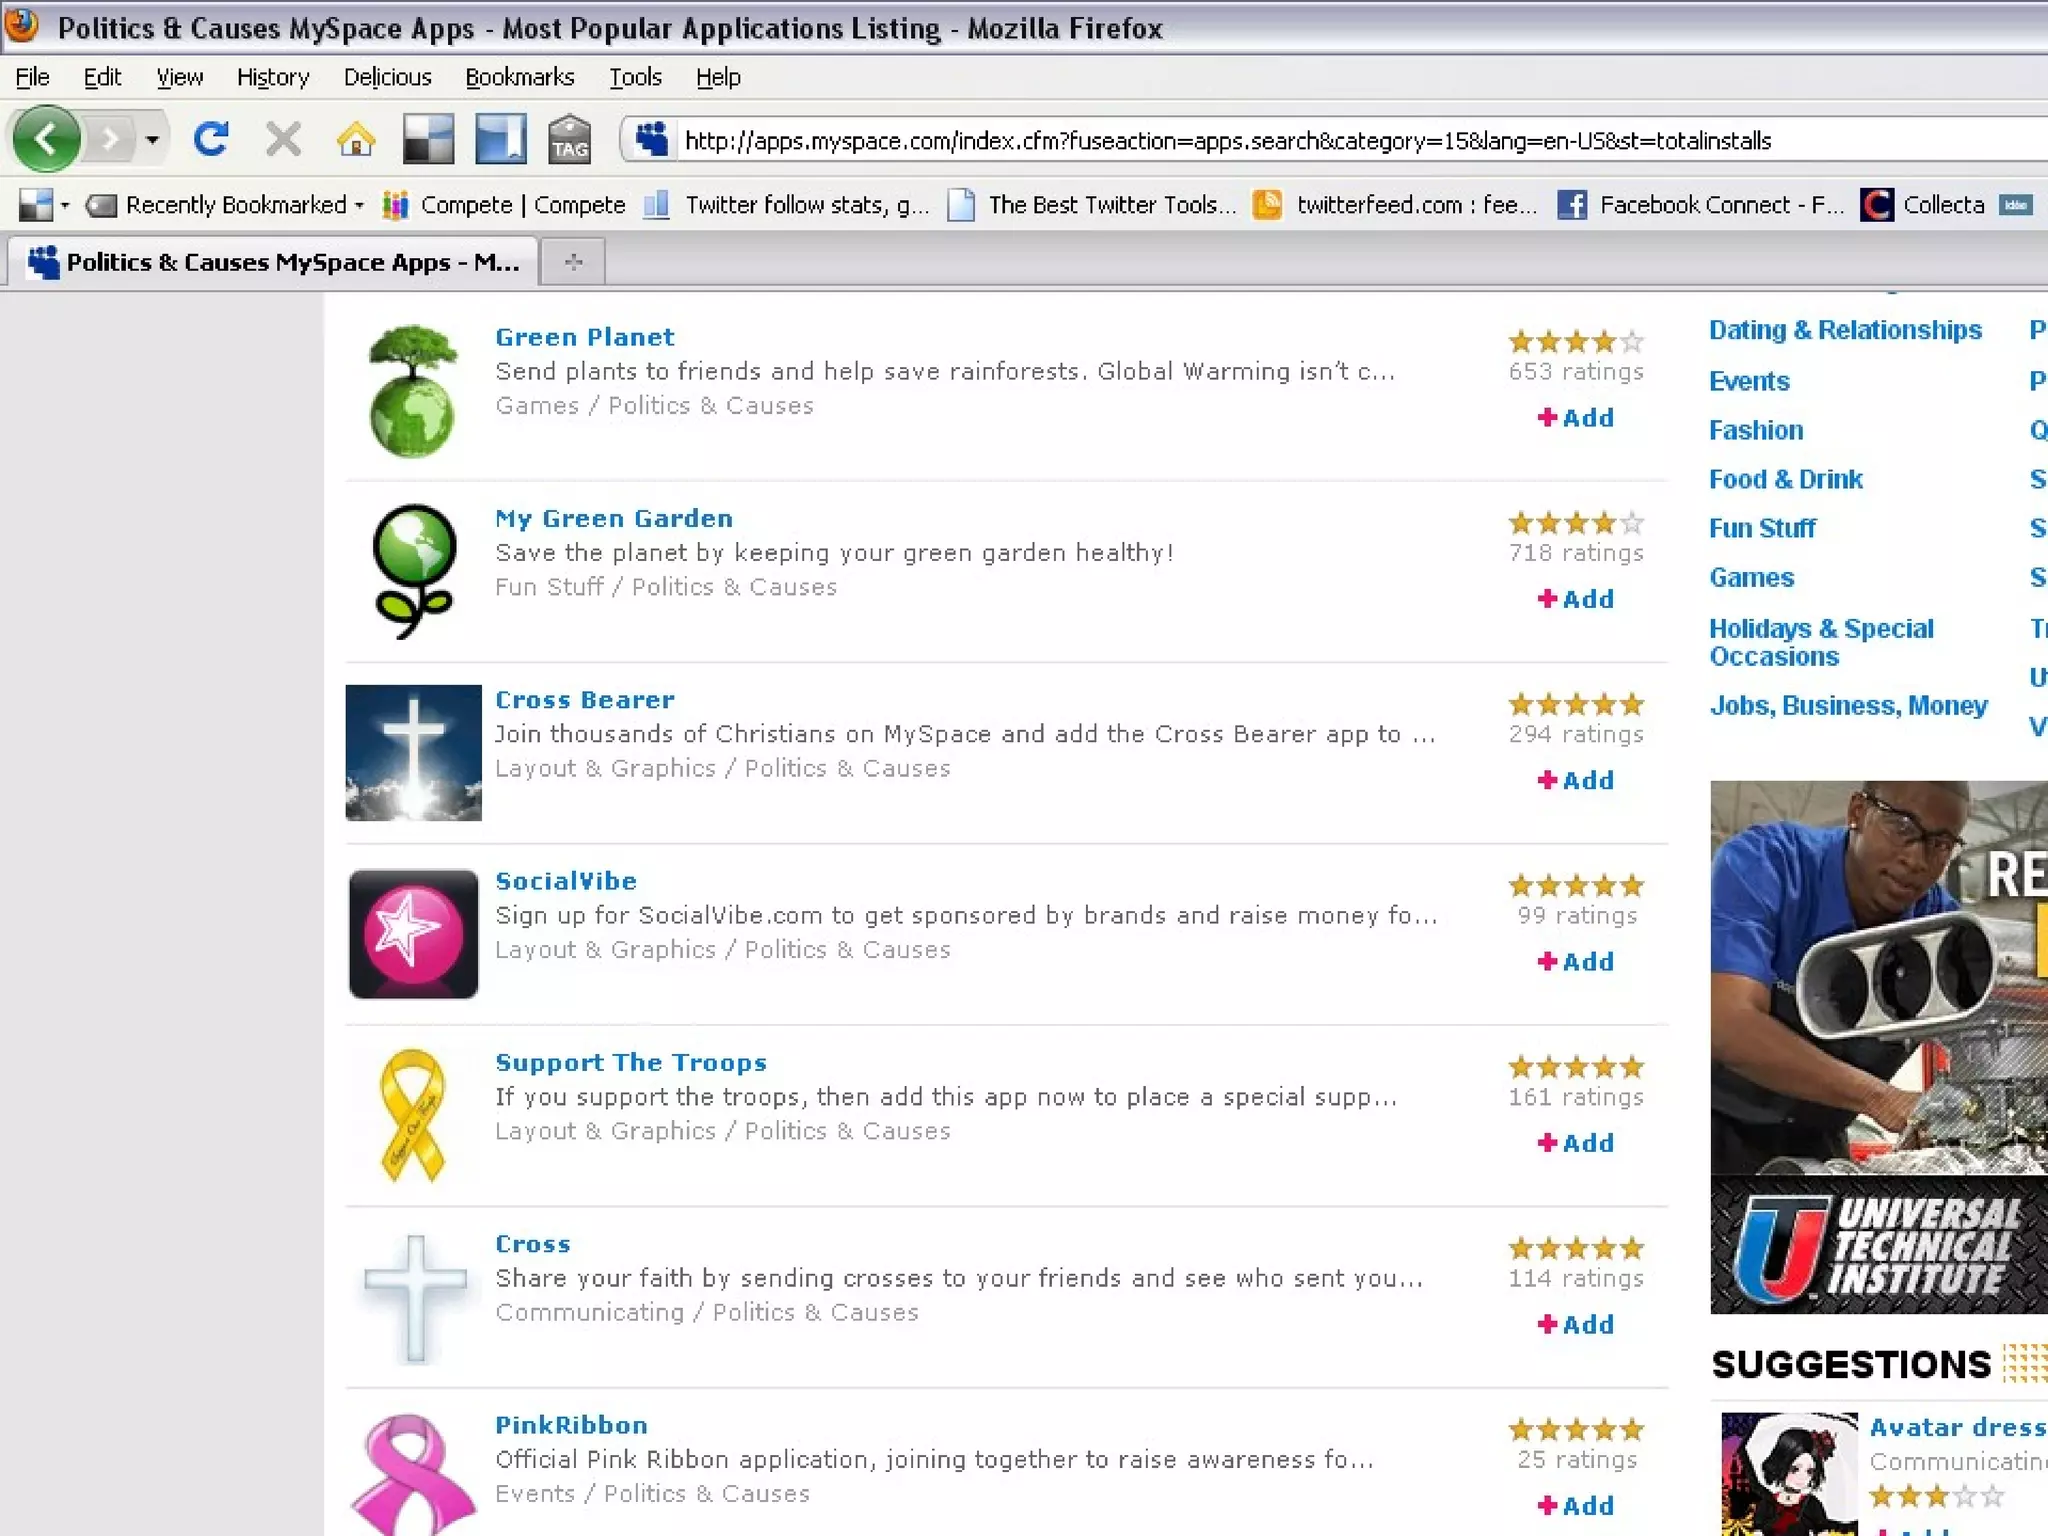Image resolution: width=2048 pixels, height=1536 pixels.
Task: Reload the page with the refresh icon
Action: [x=211, y=139]
